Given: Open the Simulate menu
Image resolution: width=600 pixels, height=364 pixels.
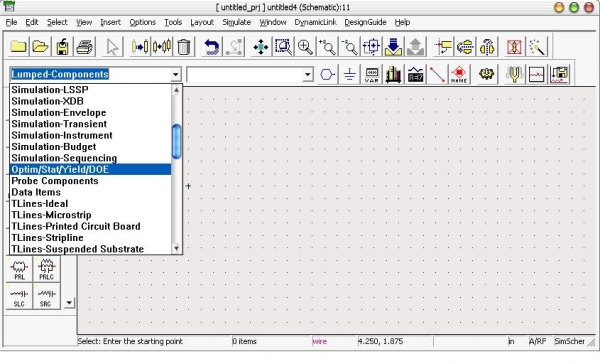Looking at the screenshot, I should tap(236, 22).
